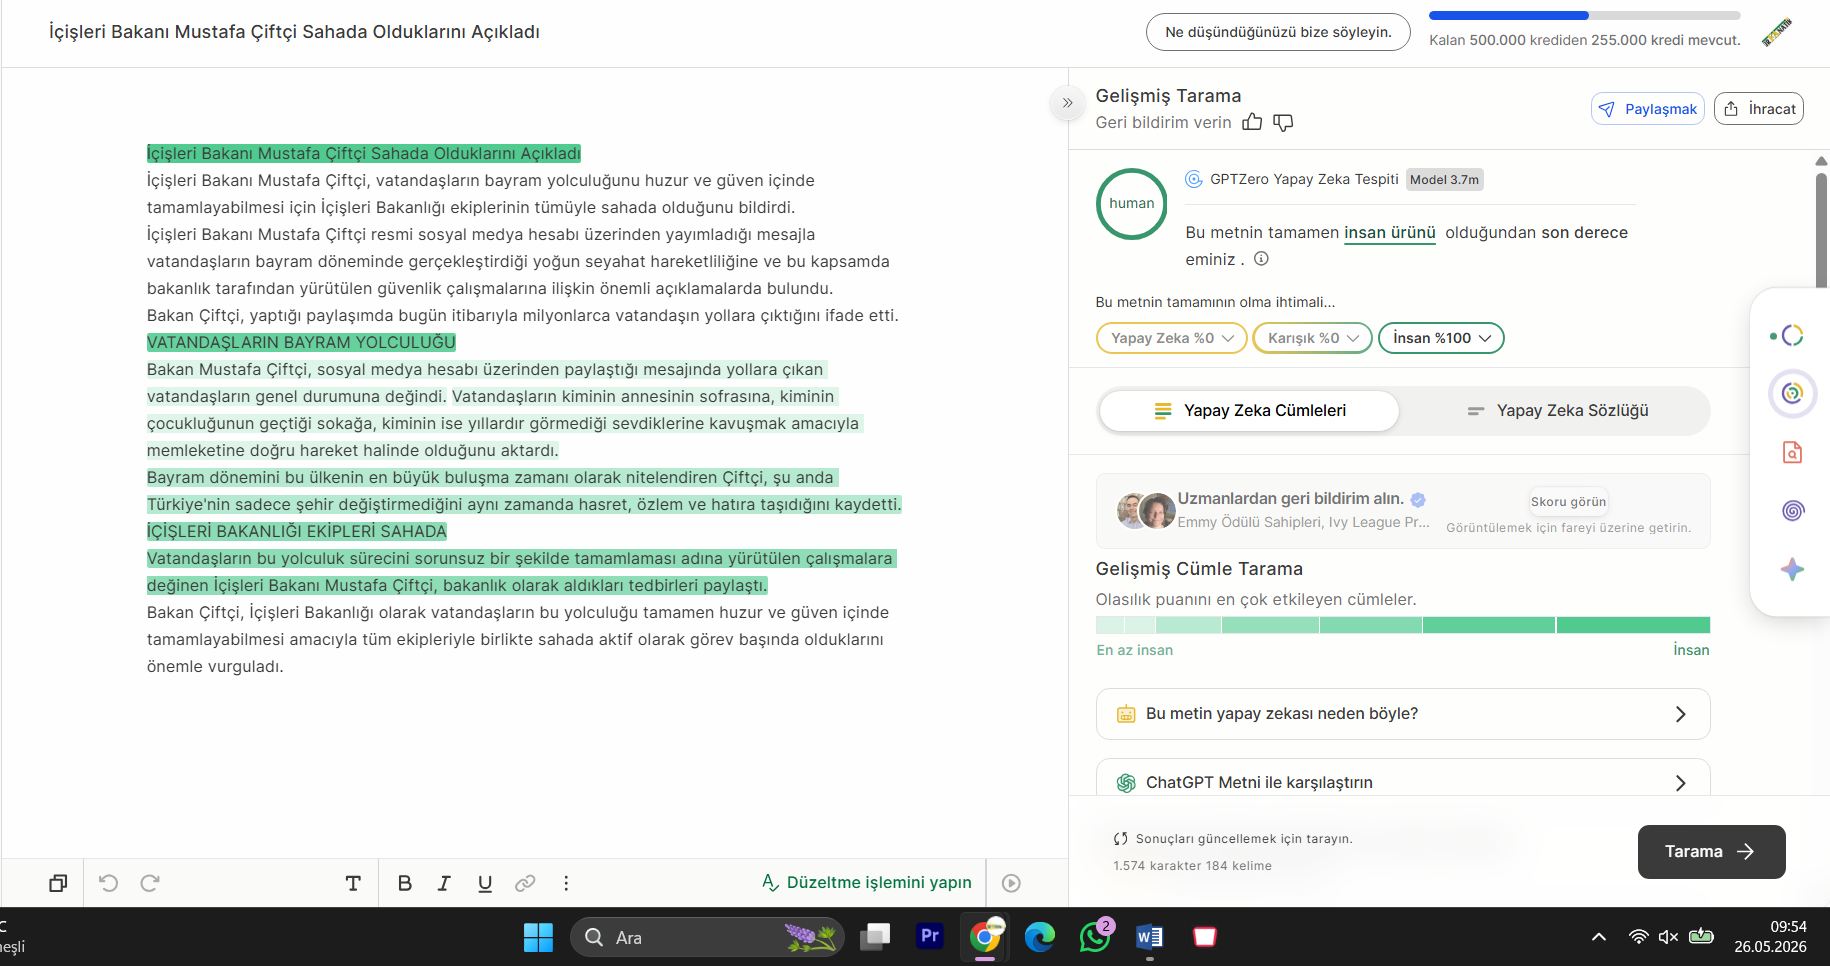Toggle underline formatting
The height and width of the screenshot is (966, 1830).
[x=485, y=883]
